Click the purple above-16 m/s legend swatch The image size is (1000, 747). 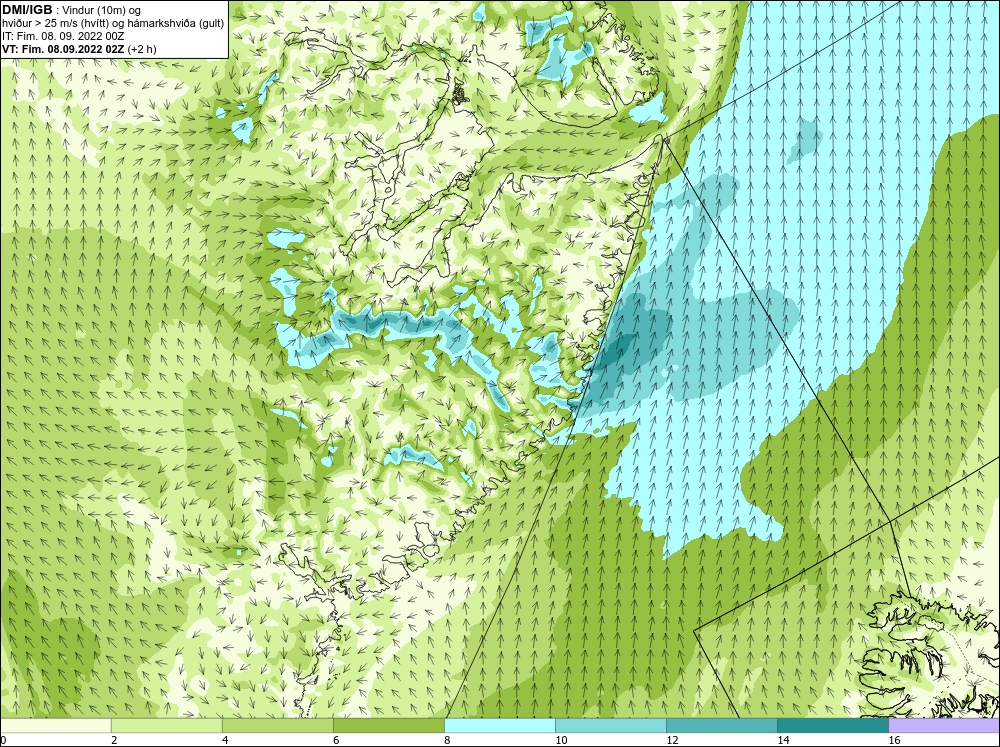tap(944, 726)
